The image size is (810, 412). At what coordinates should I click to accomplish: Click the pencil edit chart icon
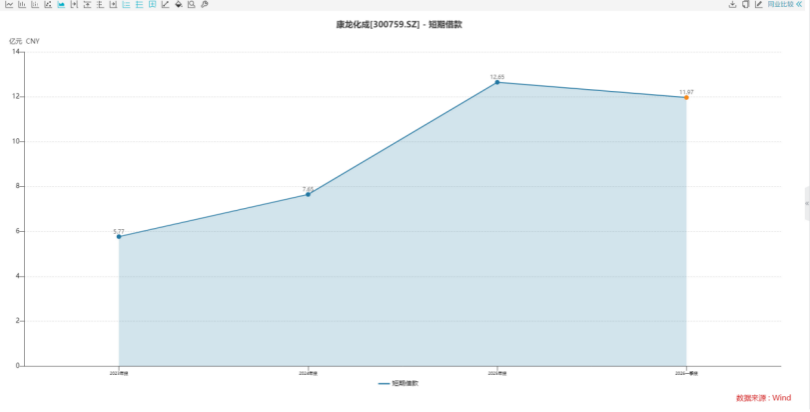click(758, 5)
